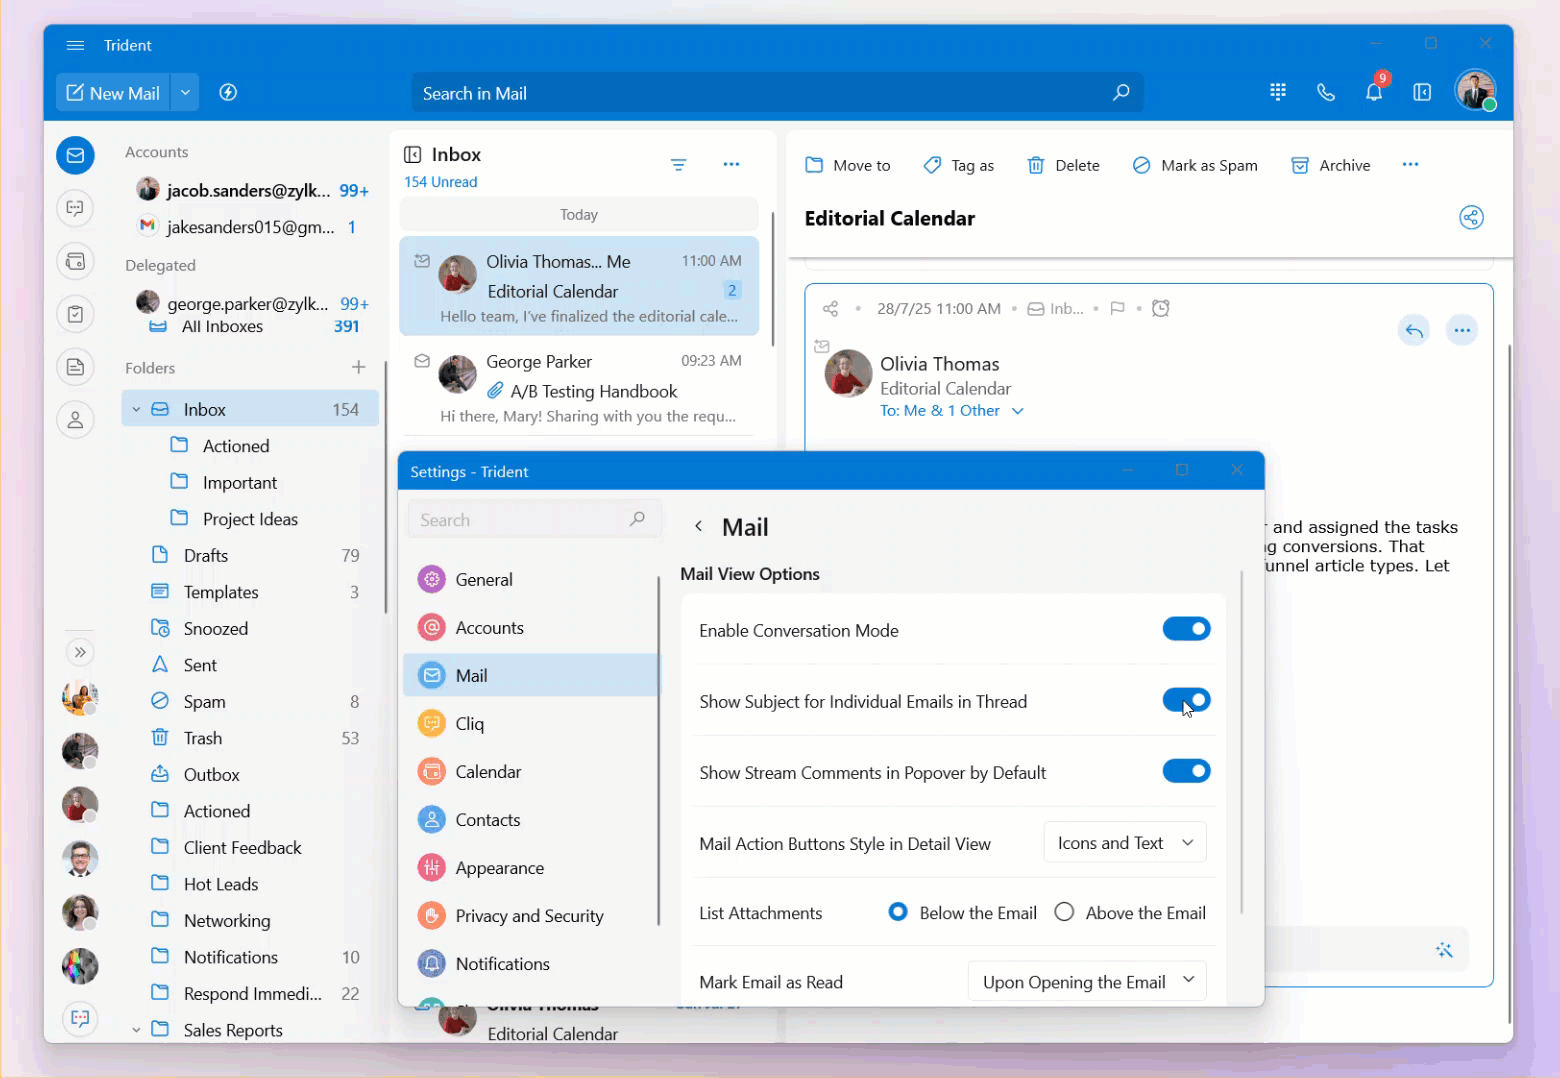
Task: Open the Client Feedback folder
Action: (250, 847)
